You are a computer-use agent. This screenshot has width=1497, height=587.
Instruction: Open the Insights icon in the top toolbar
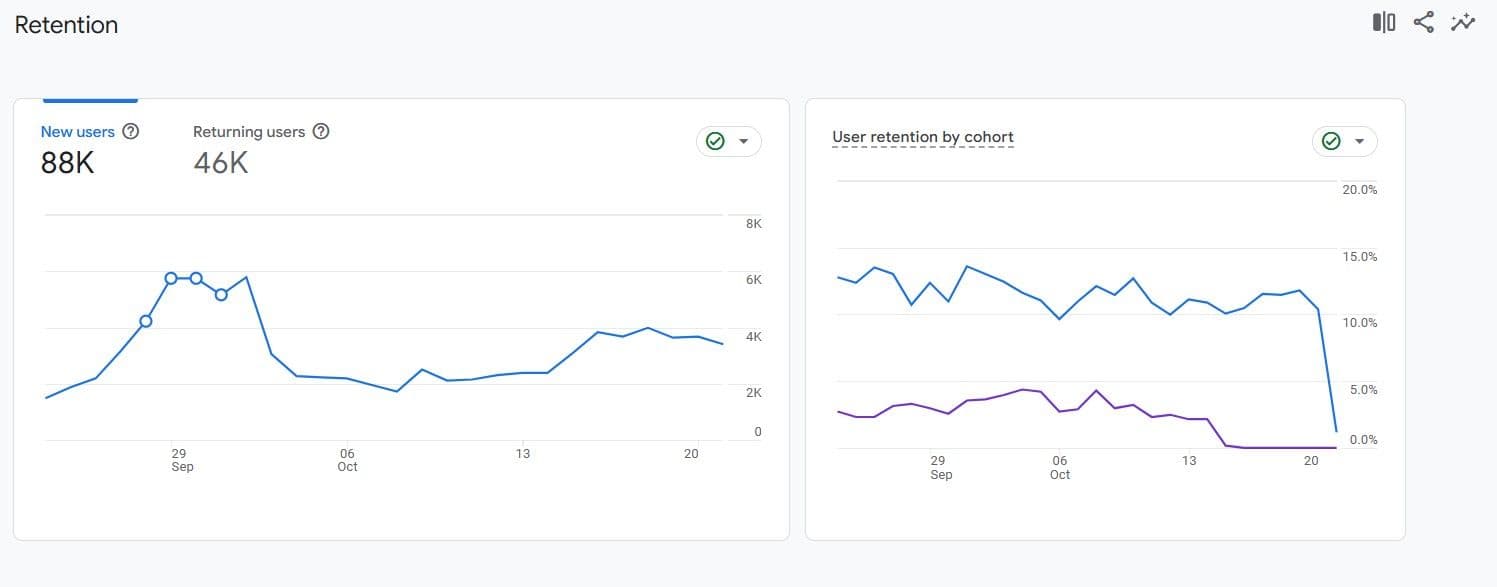[1462, 21]
